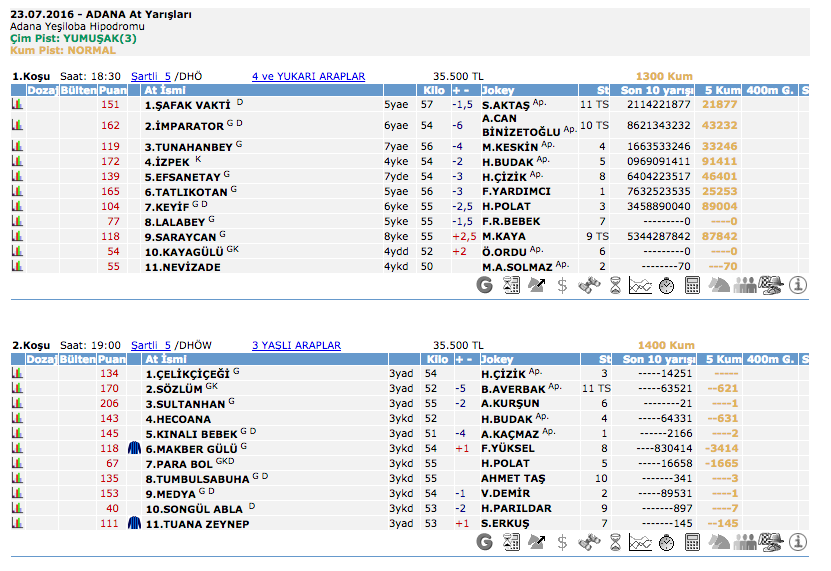Click the jockey silks icon beside MAKBER GÜLÜ
The height and width of the screenshot is (571, 831).
[135, 449]
